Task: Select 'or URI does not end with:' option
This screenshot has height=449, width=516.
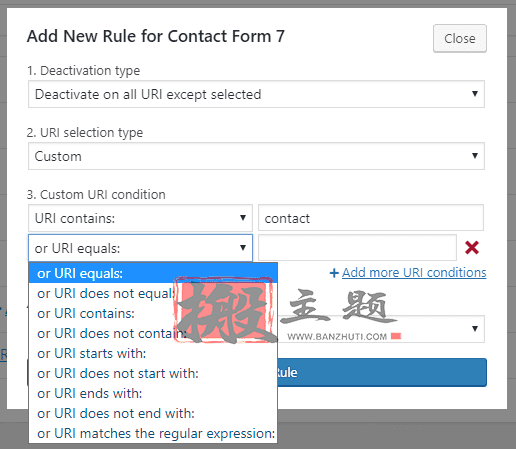Action: point(153,413)
